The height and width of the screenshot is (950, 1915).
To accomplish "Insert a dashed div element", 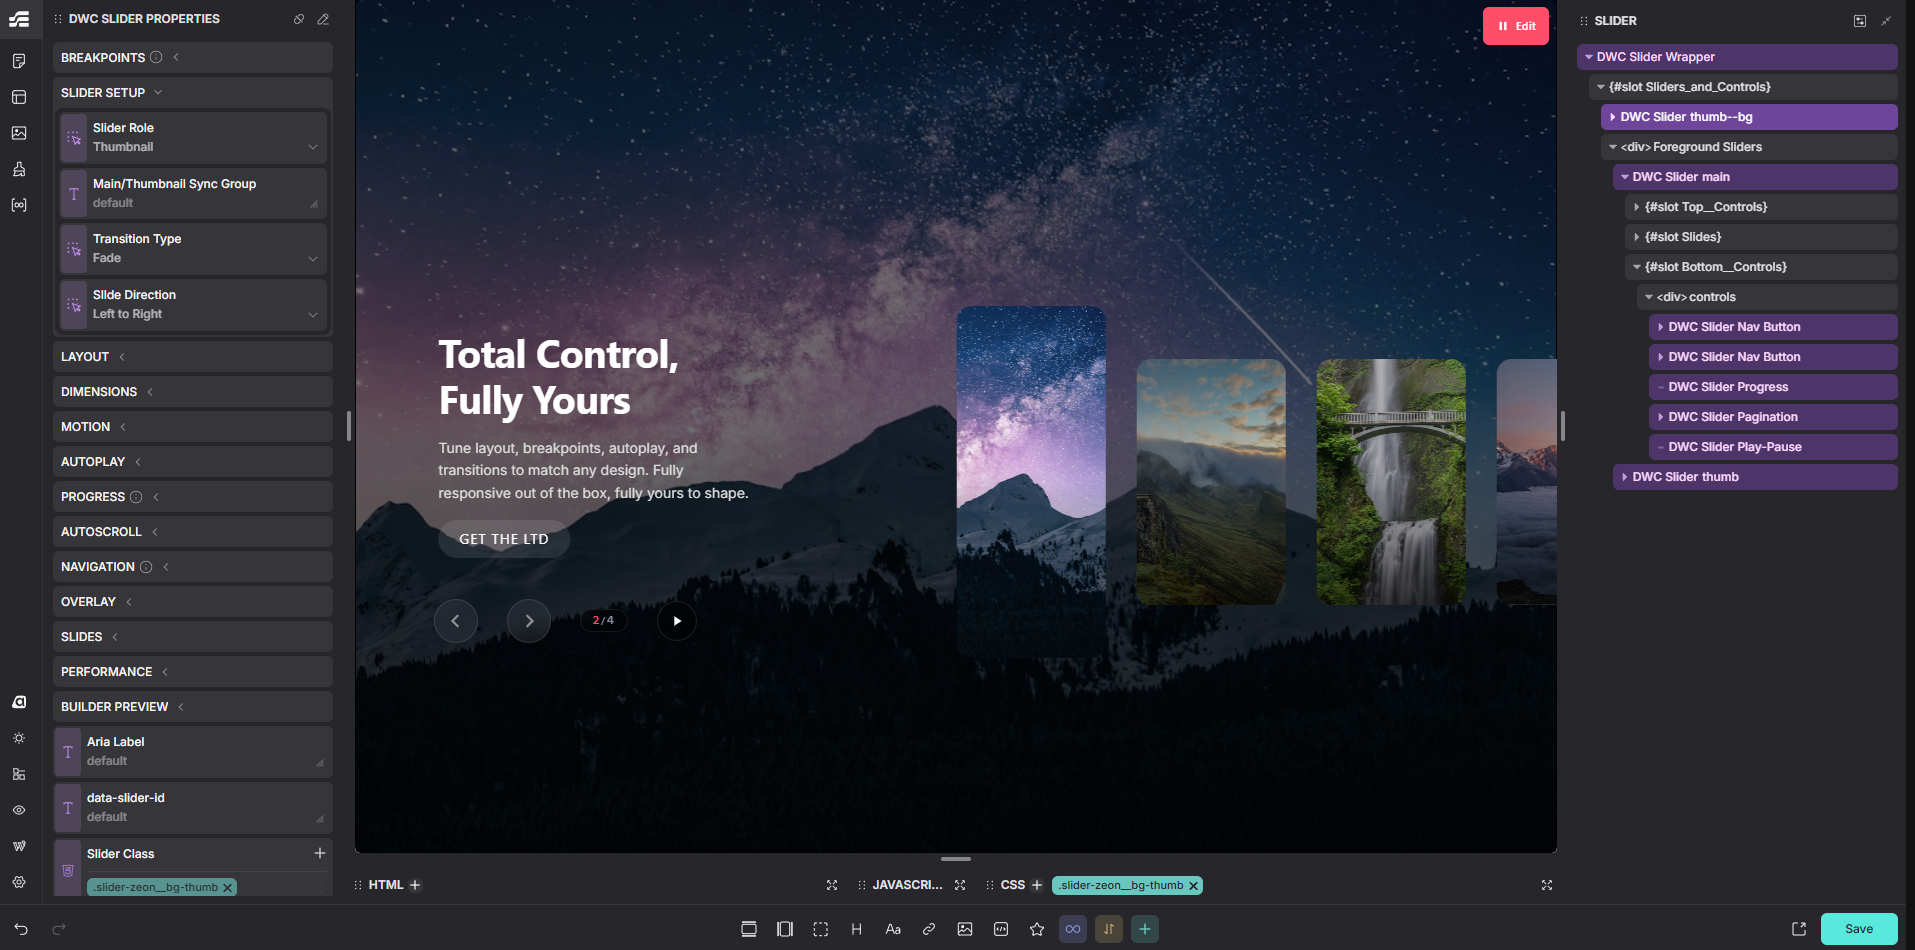I will (821, 929).
